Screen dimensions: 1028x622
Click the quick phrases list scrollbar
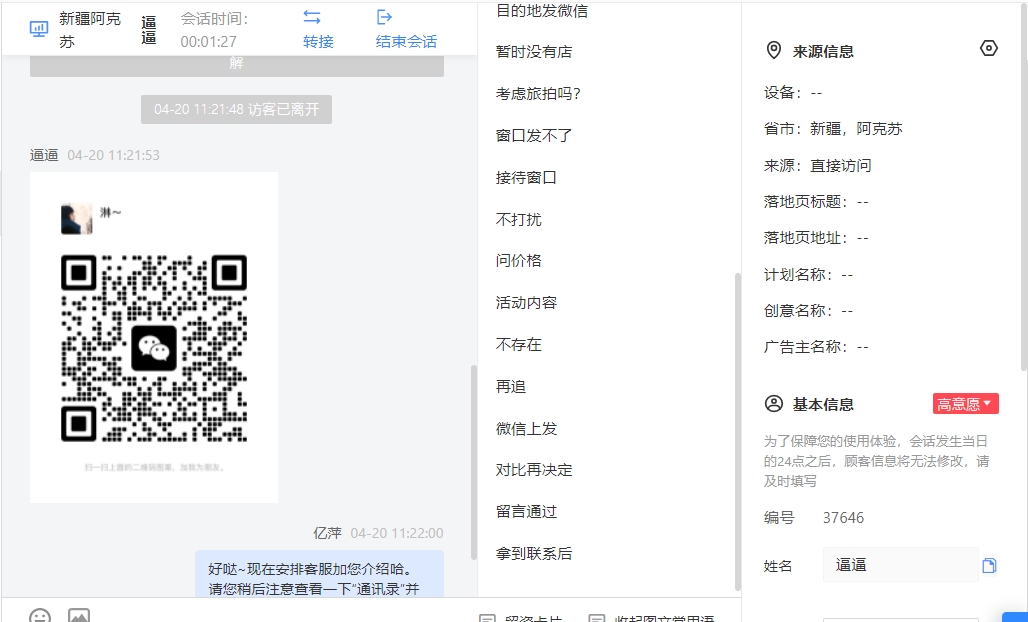pyautogui.click(x=738, y=431)
